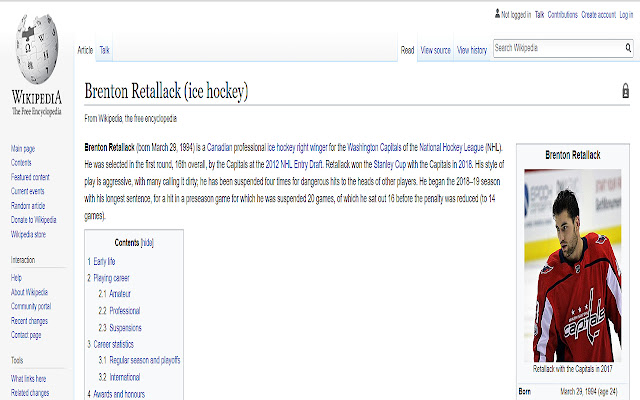The image size is (640, 400).
Task: Go to Main page in sidebar
Action: point(23,149)
